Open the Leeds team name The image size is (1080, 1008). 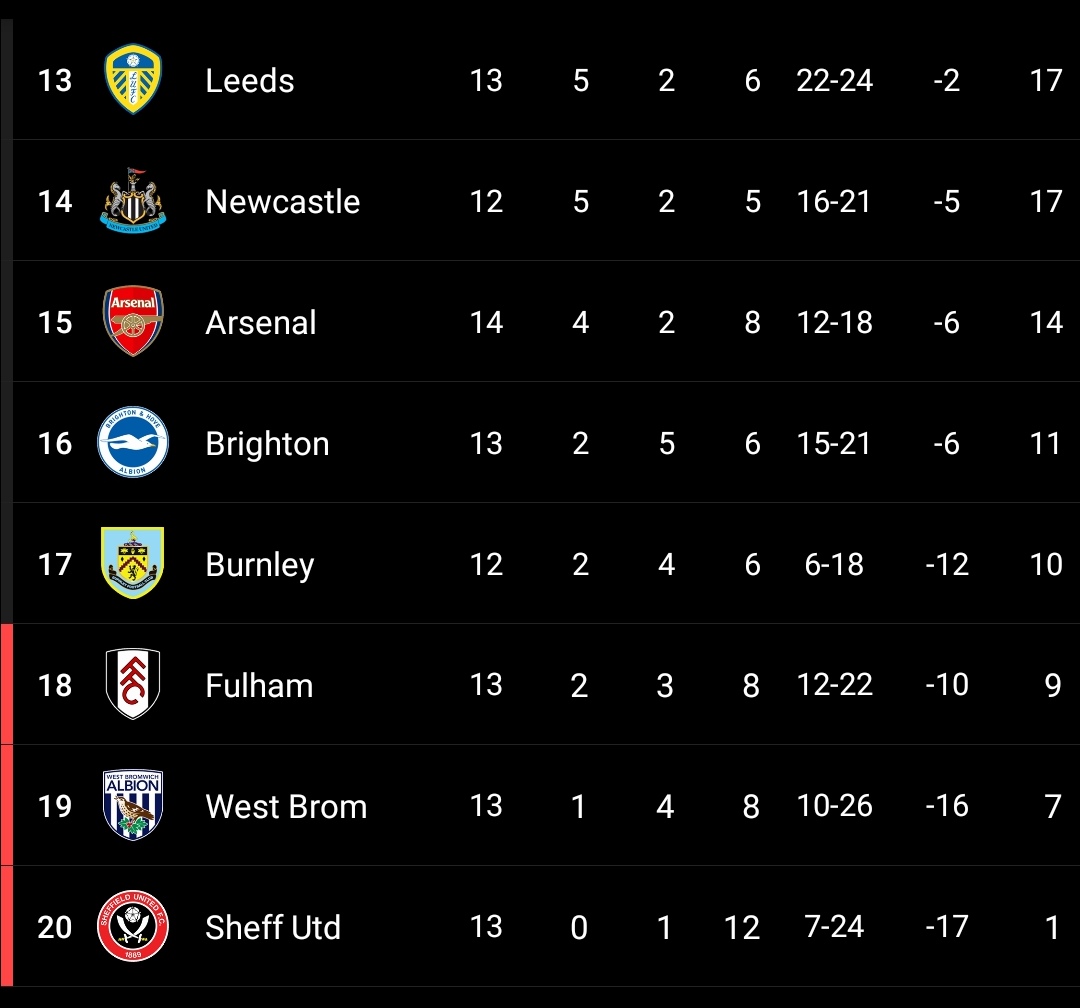pyautogui.click(x=250, y=81)
